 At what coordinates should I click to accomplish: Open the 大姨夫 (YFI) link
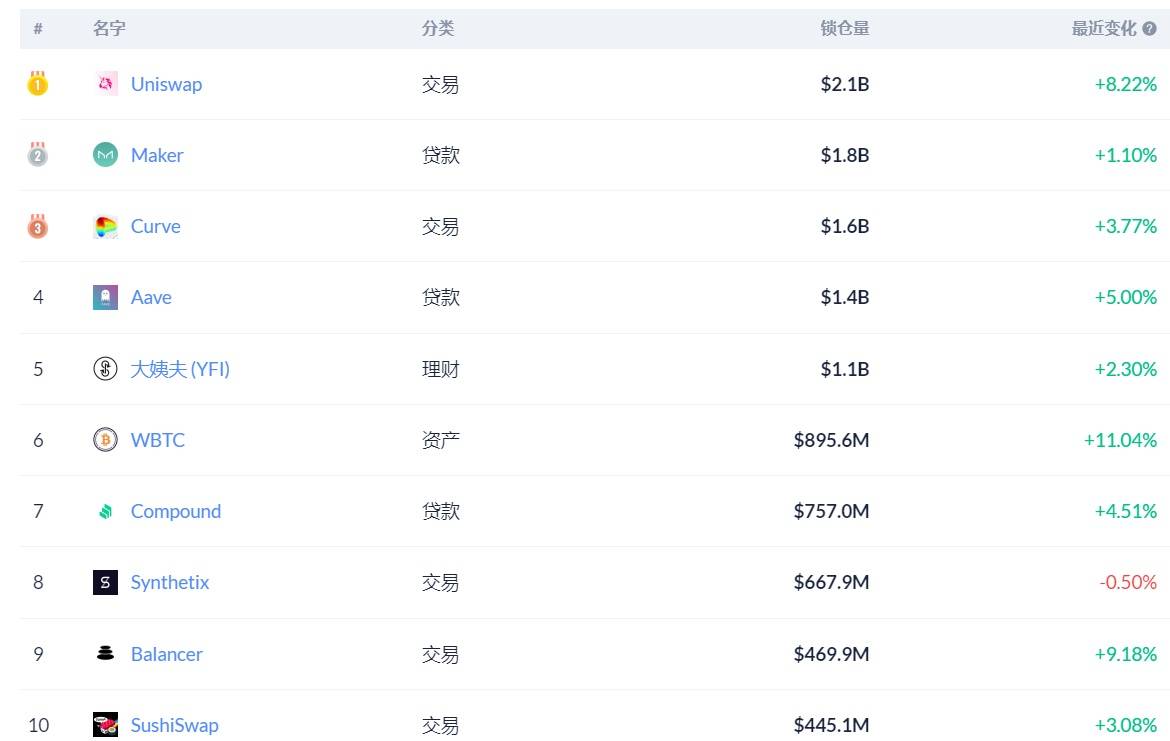pyautogui.click(x=180, y=369)
